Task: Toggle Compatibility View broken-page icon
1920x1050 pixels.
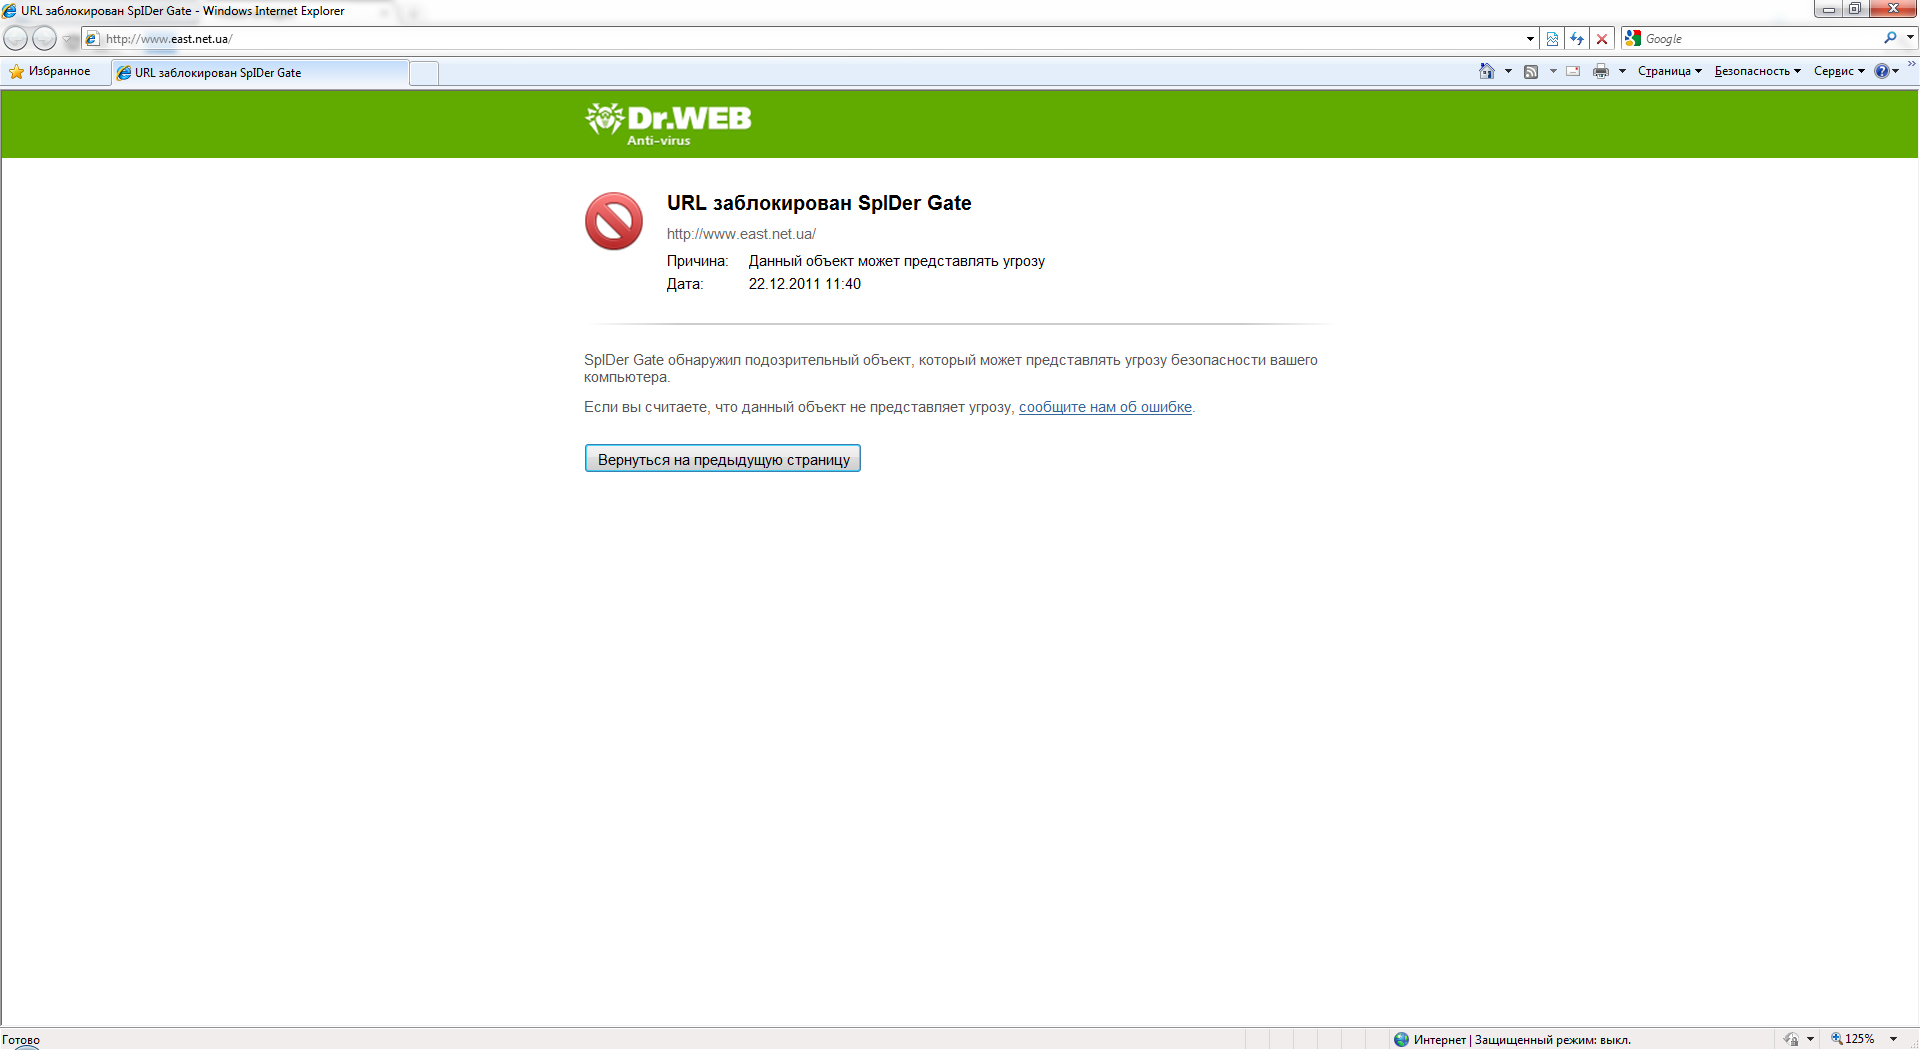Action: point(1552,39)
